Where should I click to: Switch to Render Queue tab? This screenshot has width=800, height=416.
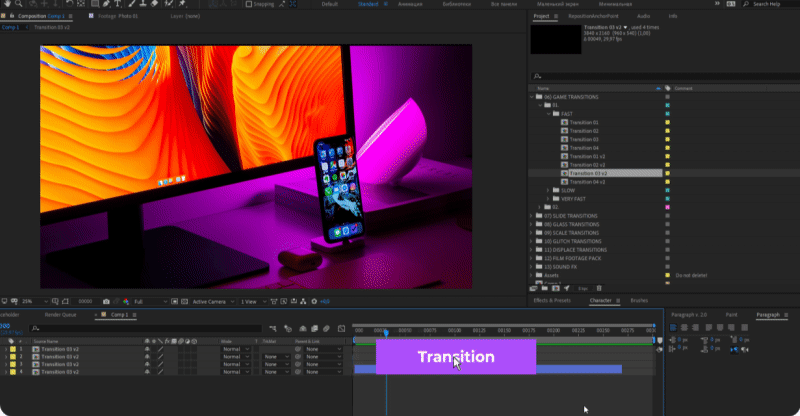[x=60, y=315]
